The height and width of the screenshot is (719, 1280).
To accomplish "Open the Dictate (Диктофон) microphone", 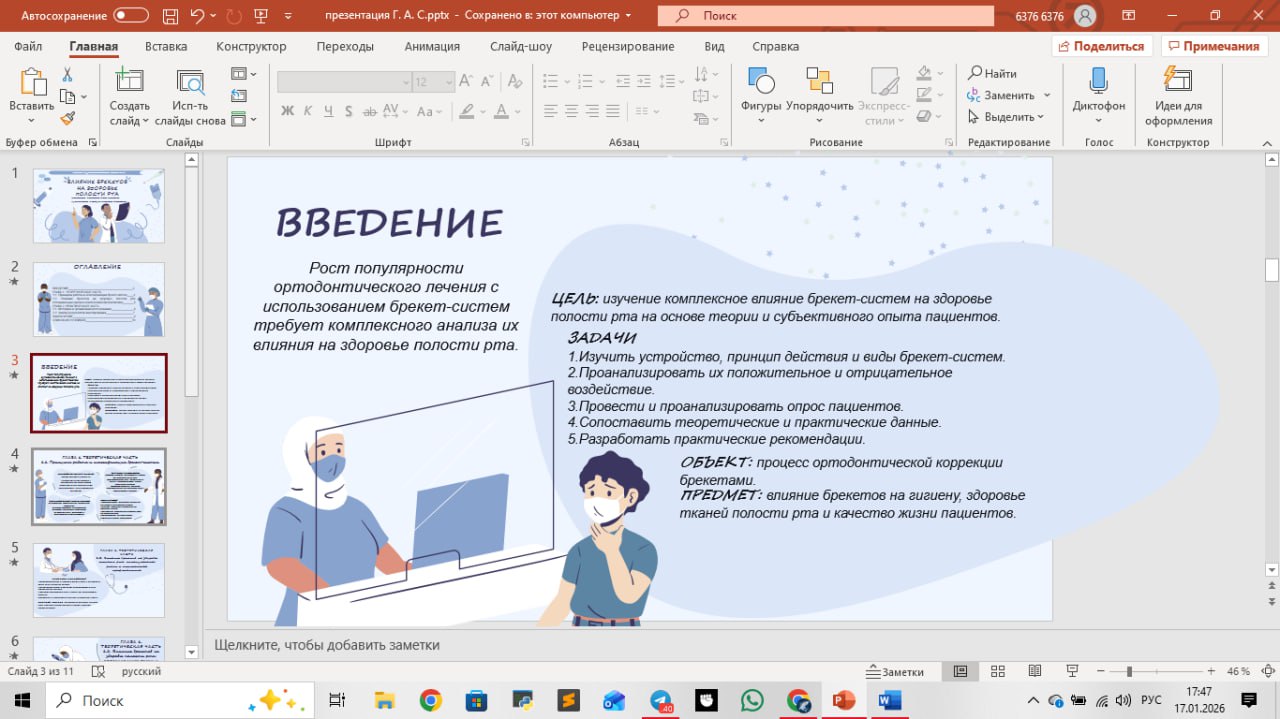I will [x=1098, y=80].
